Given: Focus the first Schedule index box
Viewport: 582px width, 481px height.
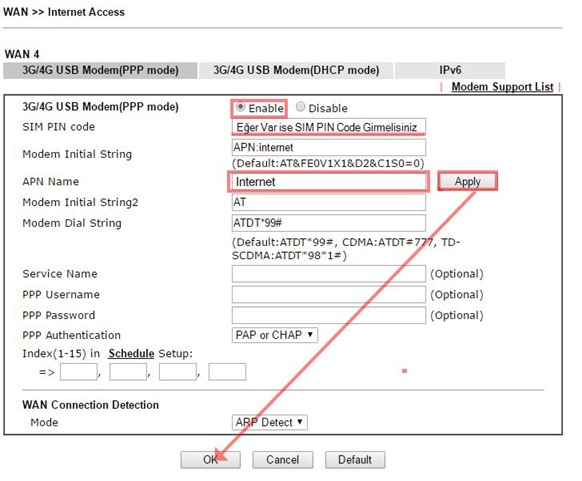Looking at the screenshot, I should coord(79,372).
